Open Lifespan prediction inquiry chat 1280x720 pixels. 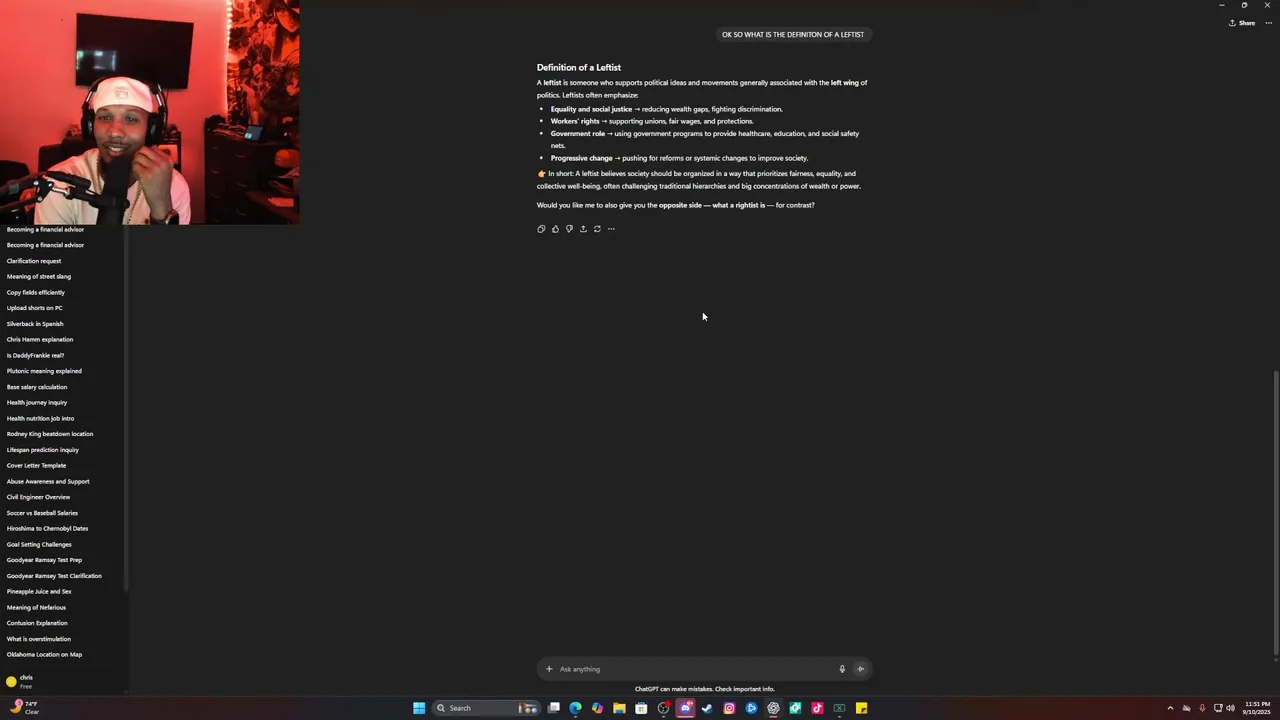click(x=43, y=450)
